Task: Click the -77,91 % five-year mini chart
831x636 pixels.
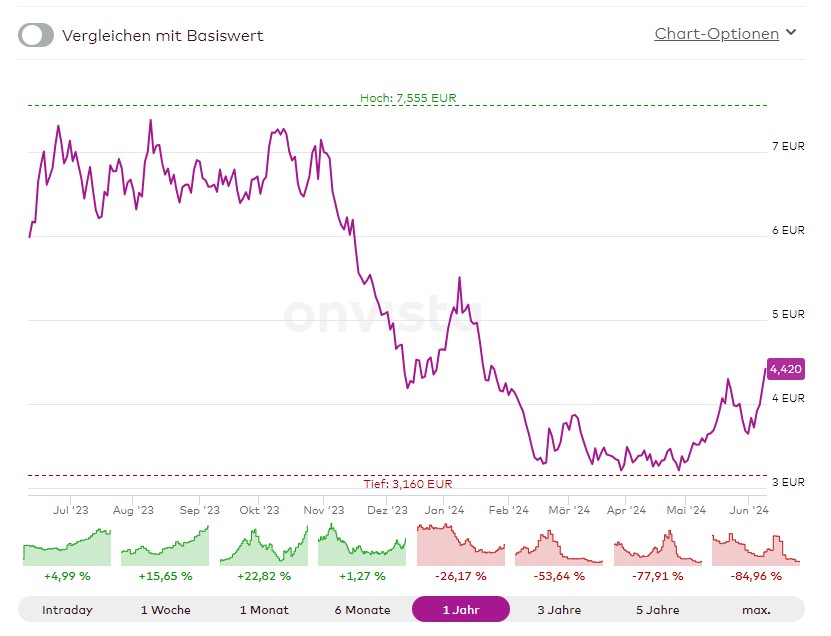Action: click(x=657, y=547)
